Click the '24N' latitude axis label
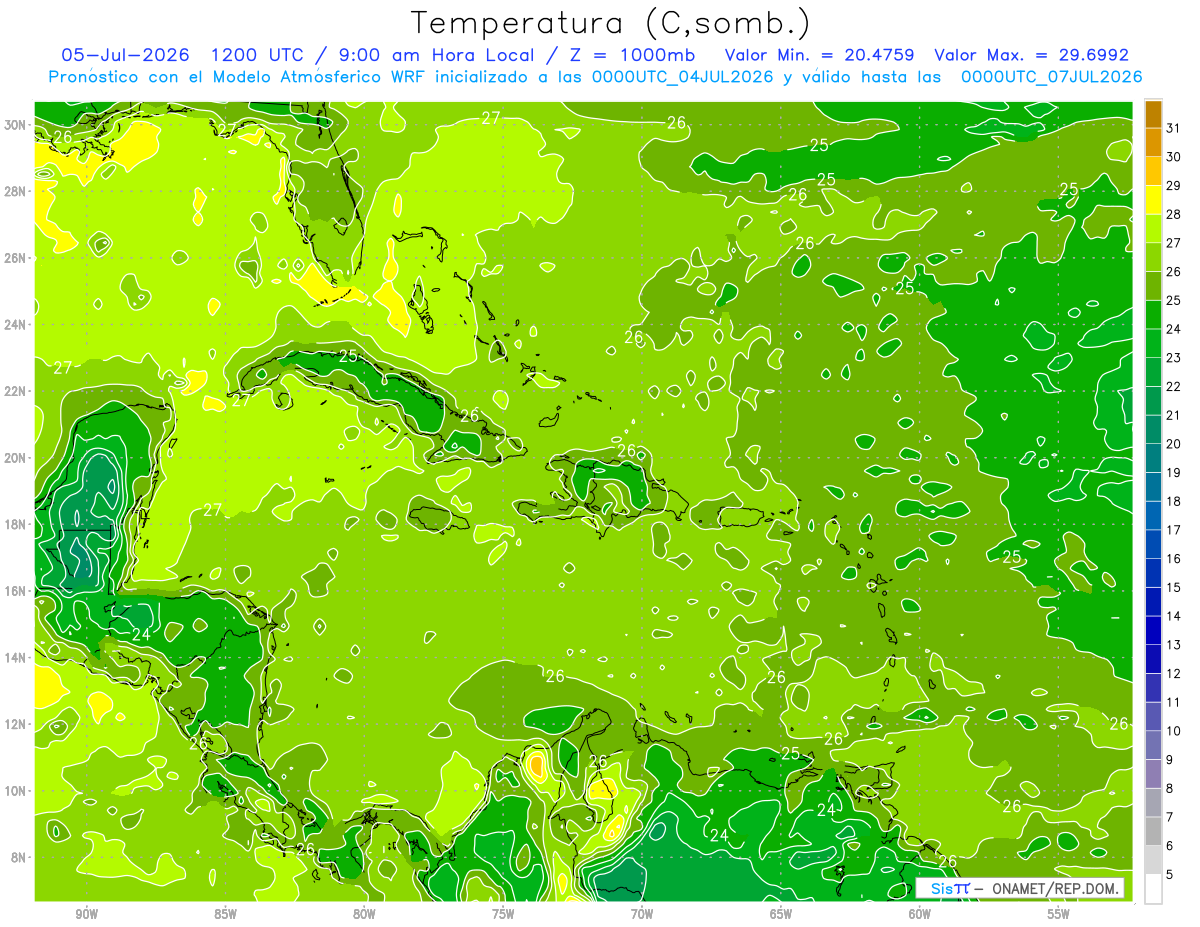The height and width of the screenshot is (927, 1200). tap(16, 324)
